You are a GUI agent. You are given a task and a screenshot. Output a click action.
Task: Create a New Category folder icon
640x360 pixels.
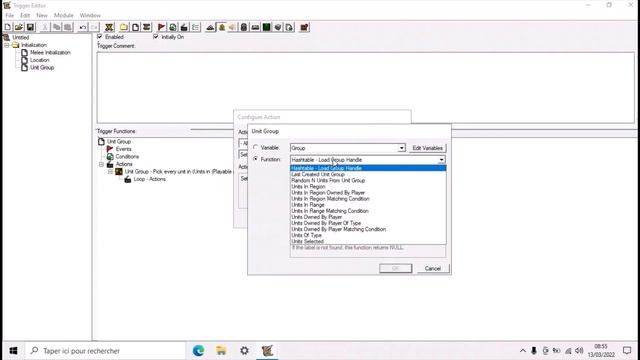tap(124, 27)
